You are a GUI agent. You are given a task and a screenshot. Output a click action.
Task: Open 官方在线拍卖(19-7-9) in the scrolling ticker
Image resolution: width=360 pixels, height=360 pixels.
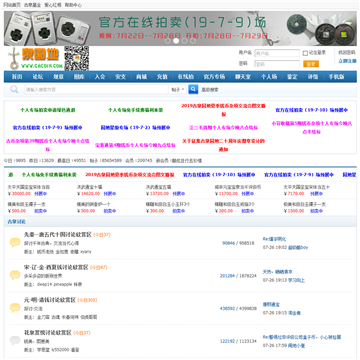click(299, 175)
